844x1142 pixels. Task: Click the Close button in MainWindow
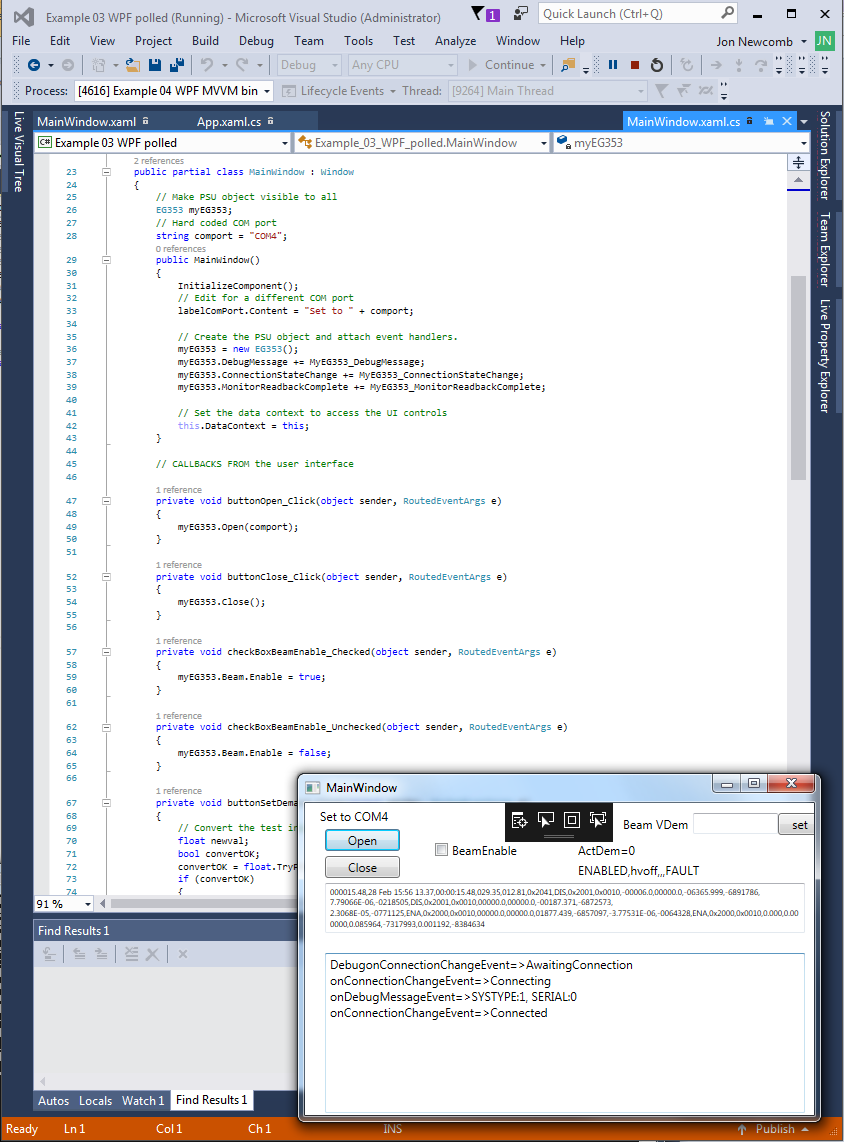coord(363,867)
